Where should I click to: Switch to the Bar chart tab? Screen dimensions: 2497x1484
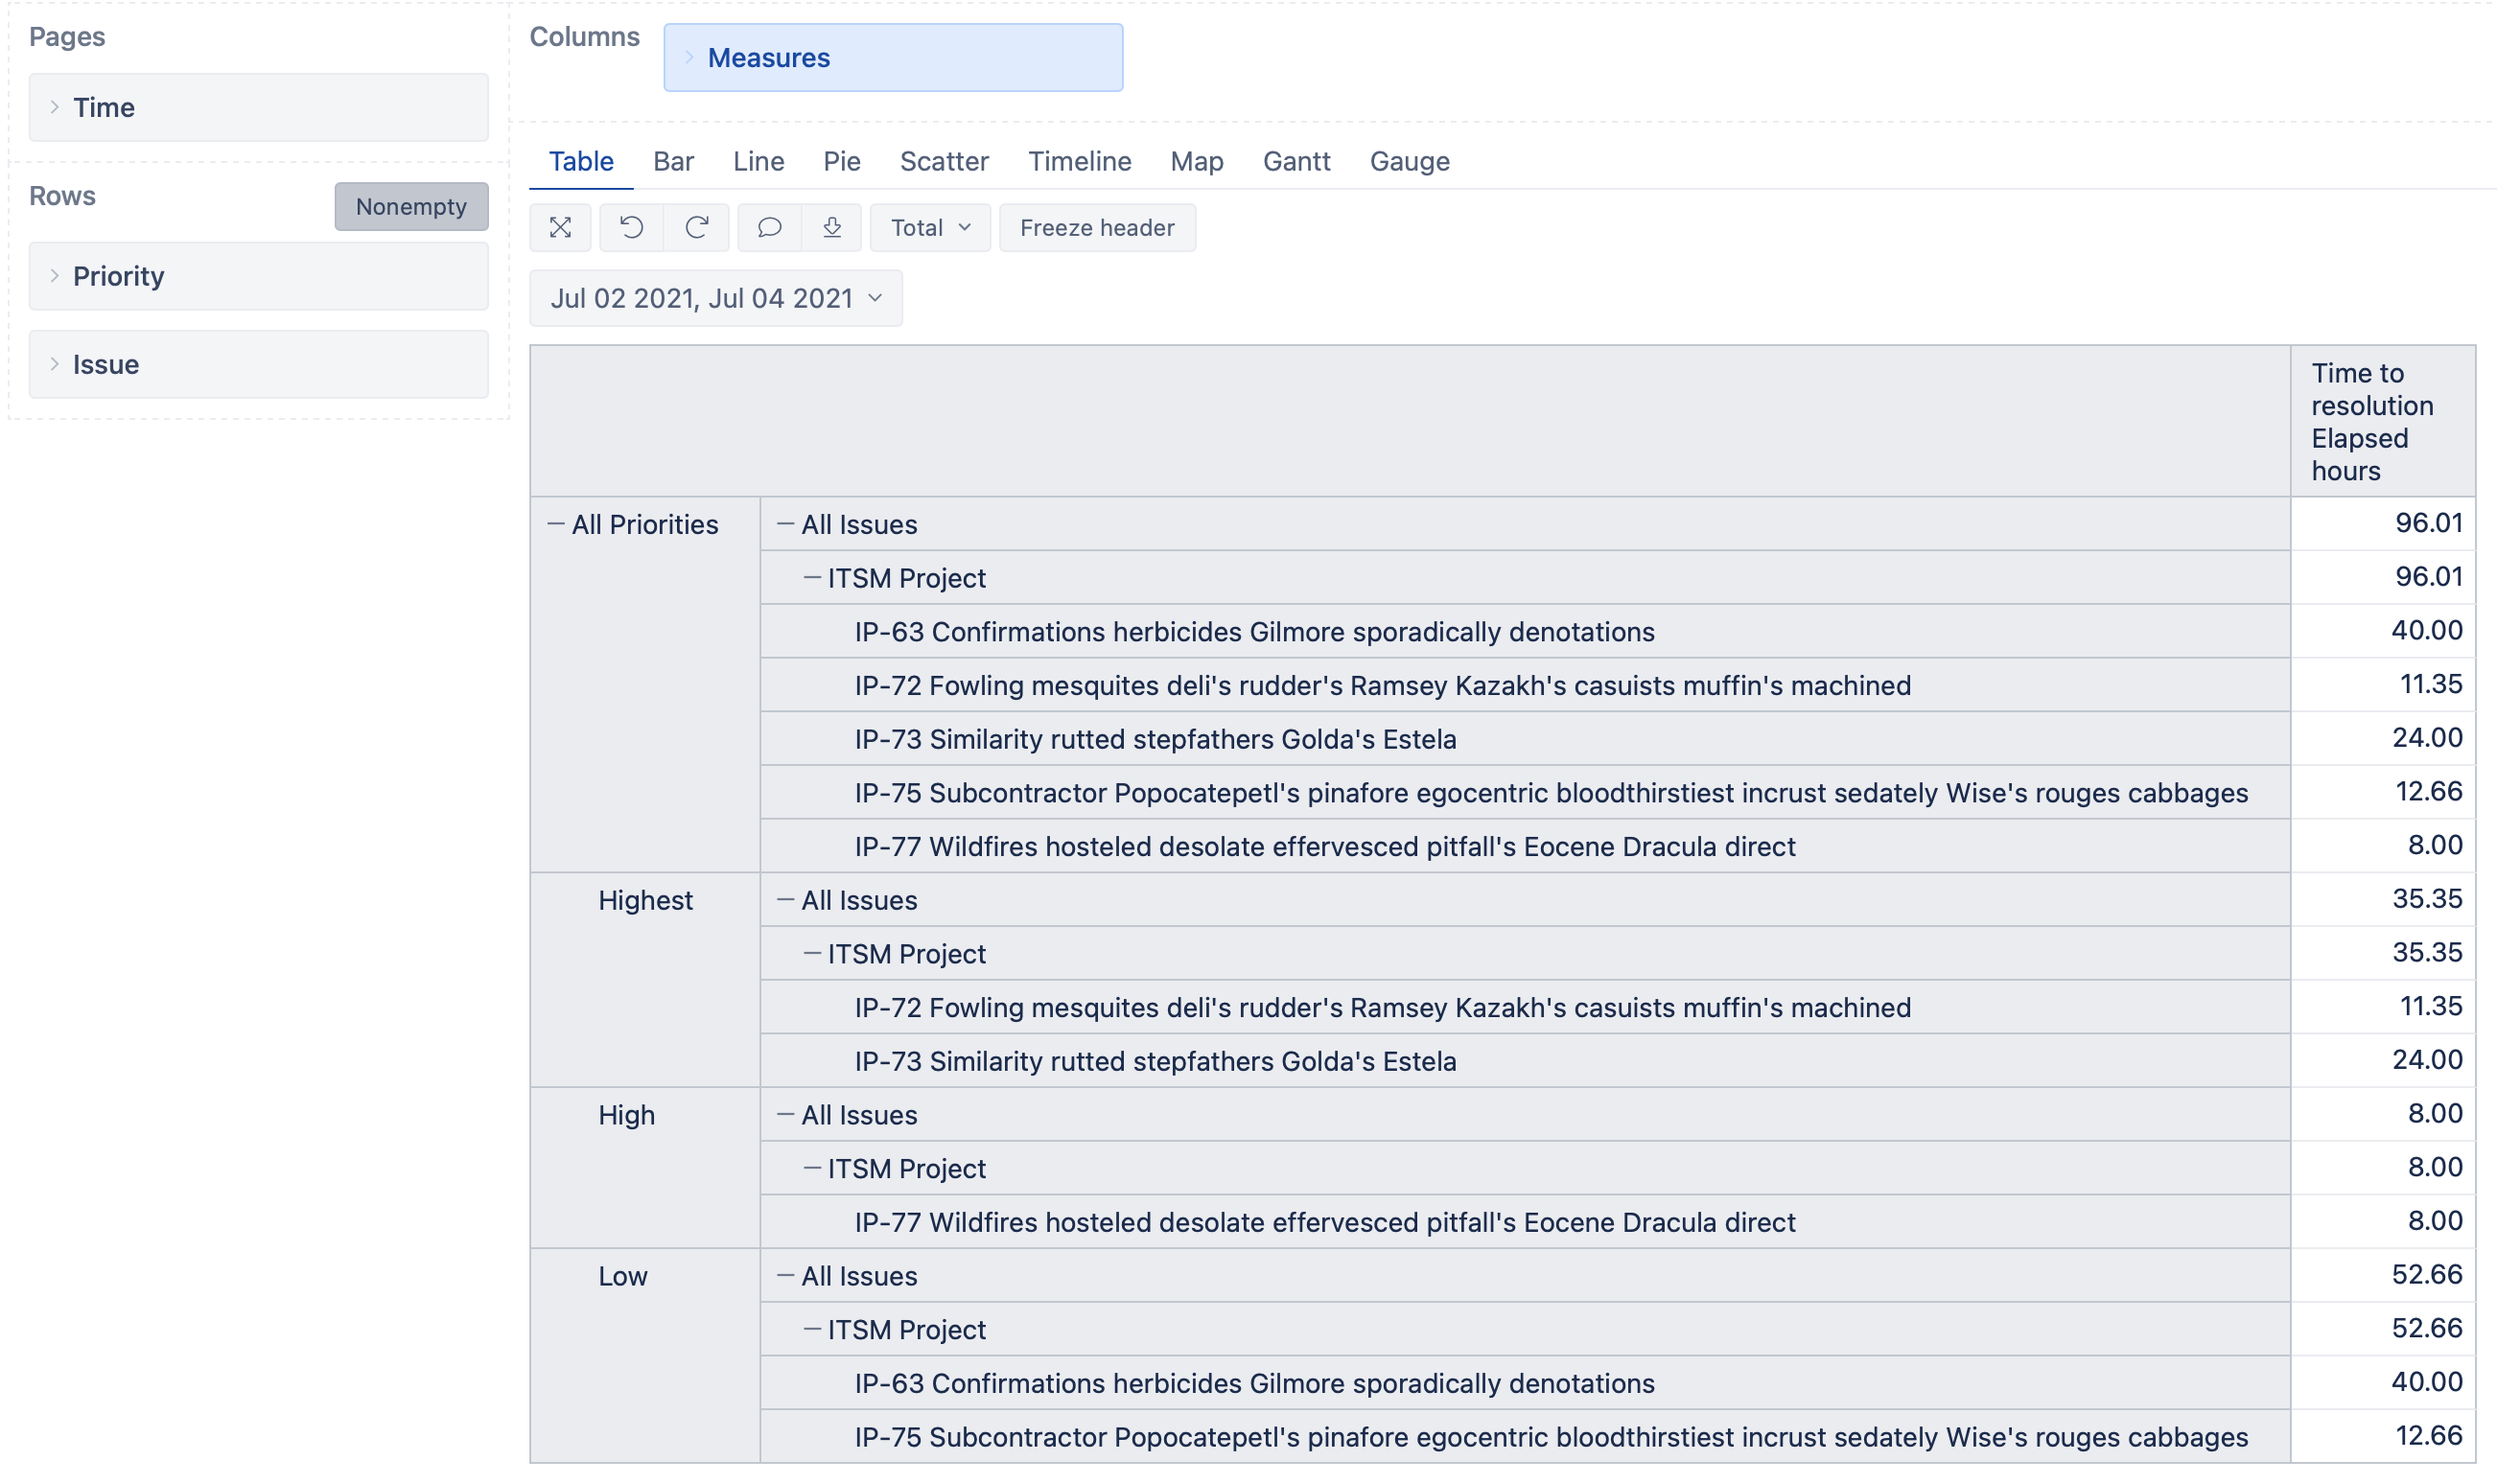(x=673, y=161)
